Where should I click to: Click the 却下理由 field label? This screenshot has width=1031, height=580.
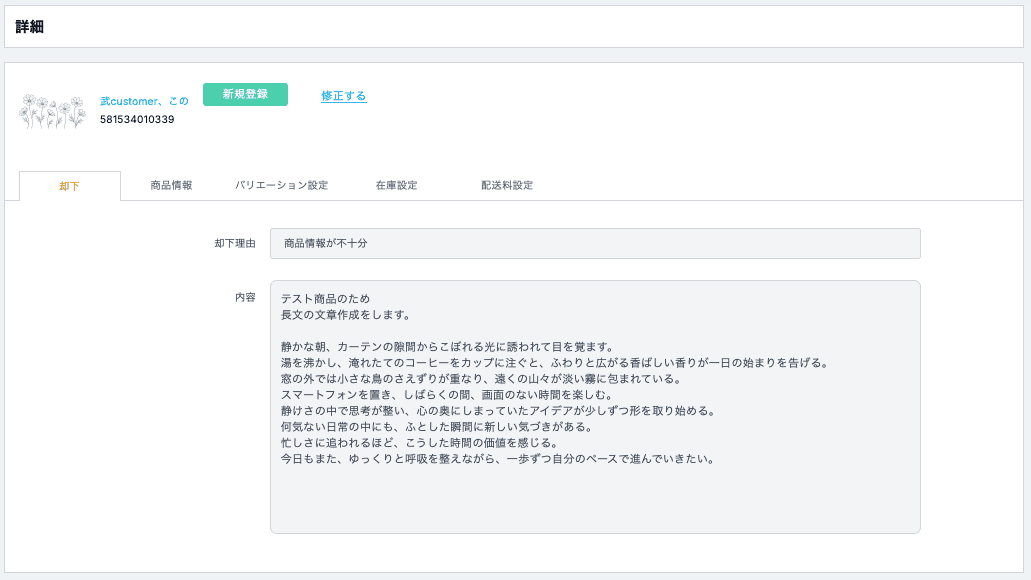coord(235,243)
